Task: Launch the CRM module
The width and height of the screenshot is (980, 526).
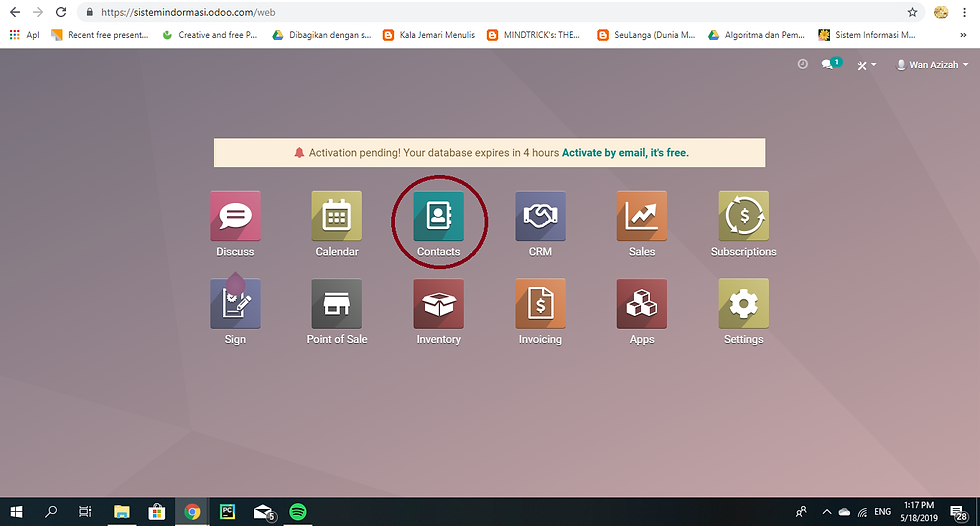Action: [540, 216]
